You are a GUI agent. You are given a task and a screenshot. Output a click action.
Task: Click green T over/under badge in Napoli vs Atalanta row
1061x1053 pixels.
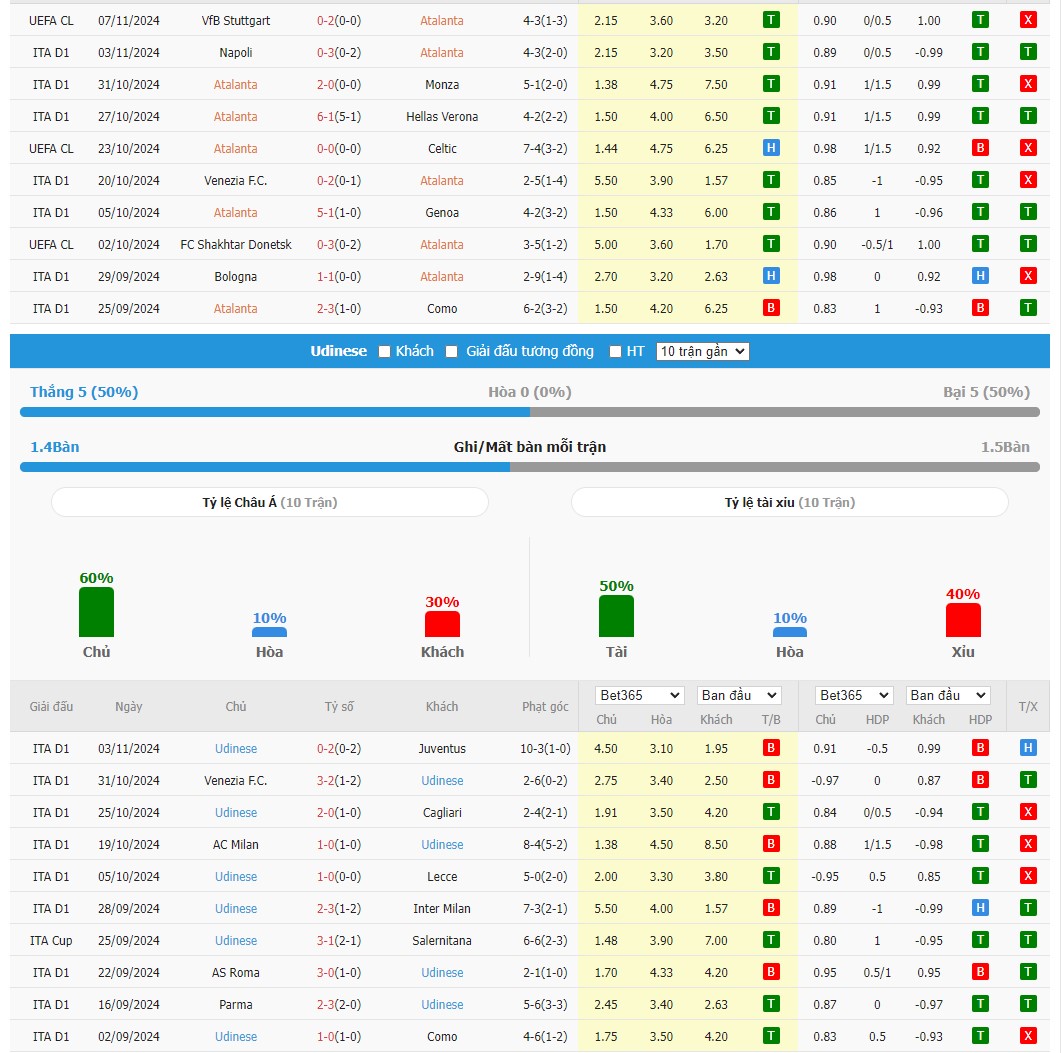click(1028, 51)
